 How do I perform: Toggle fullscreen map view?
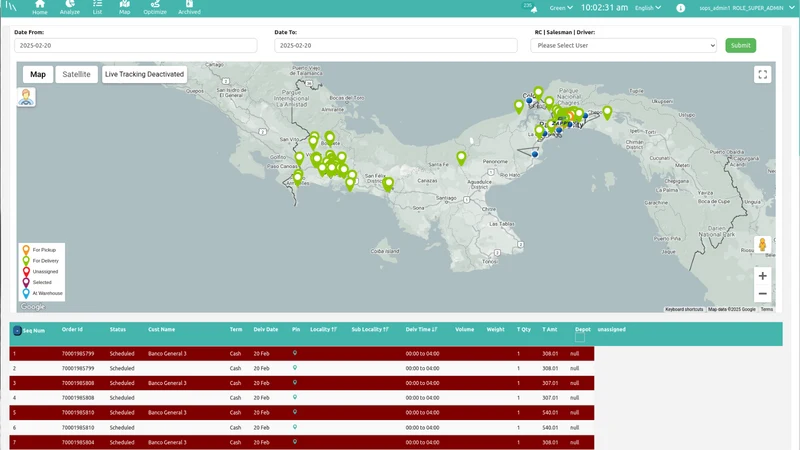tap(762, 74)
